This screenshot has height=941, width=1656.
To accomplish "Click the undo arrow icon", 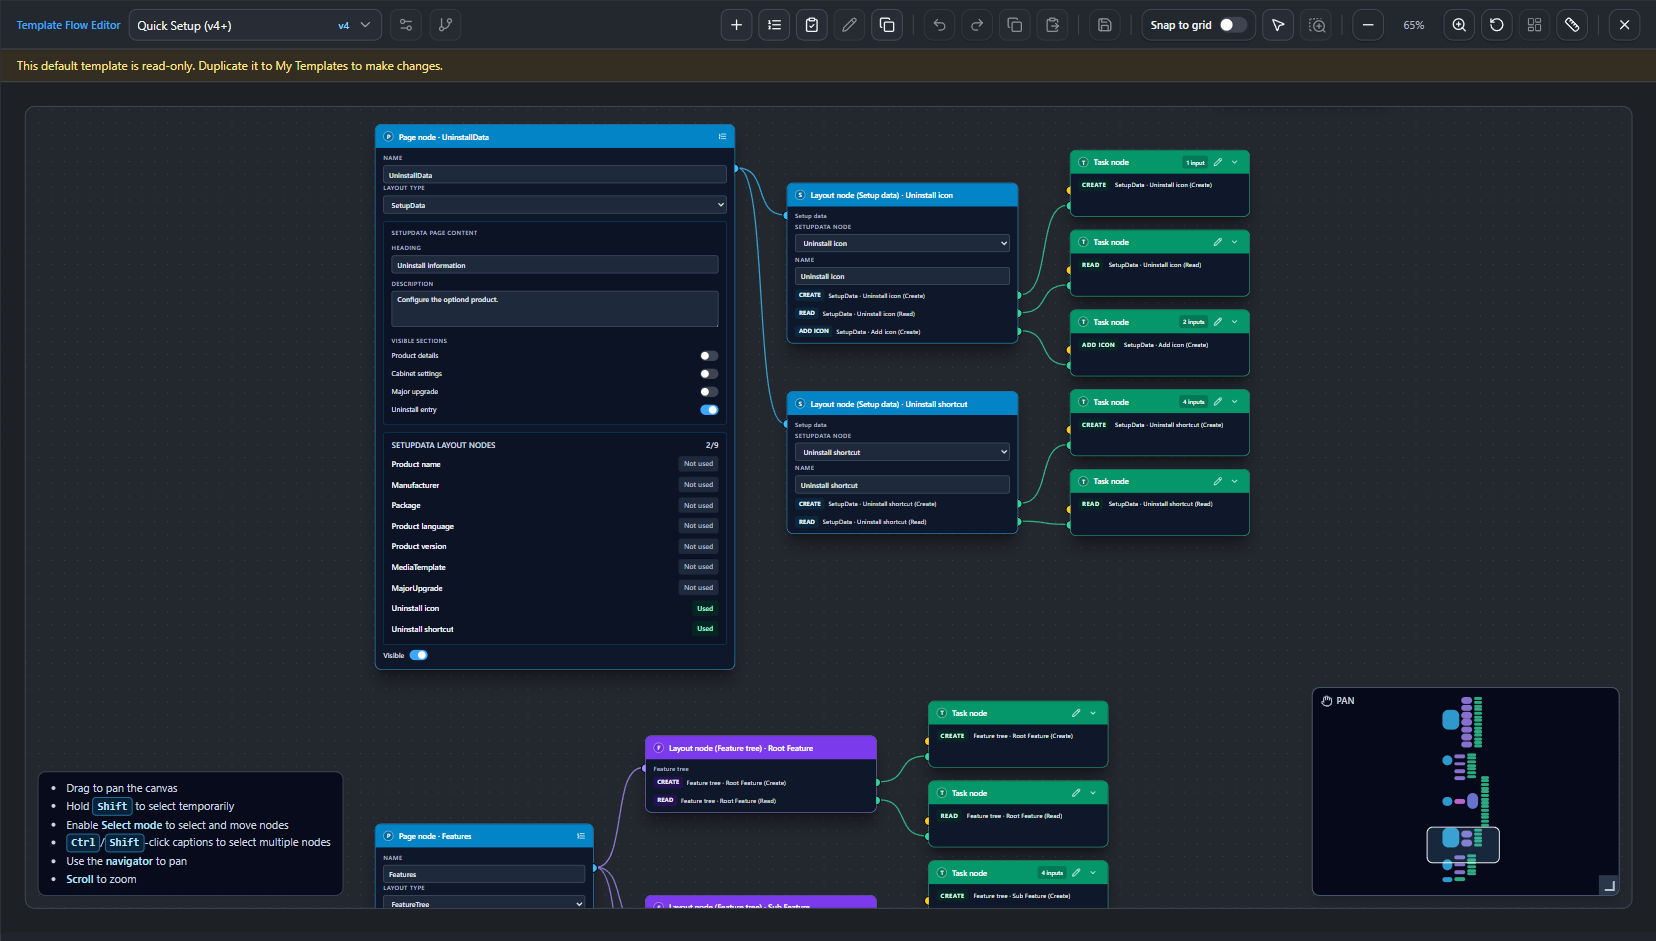I will (x=939, y=25).
